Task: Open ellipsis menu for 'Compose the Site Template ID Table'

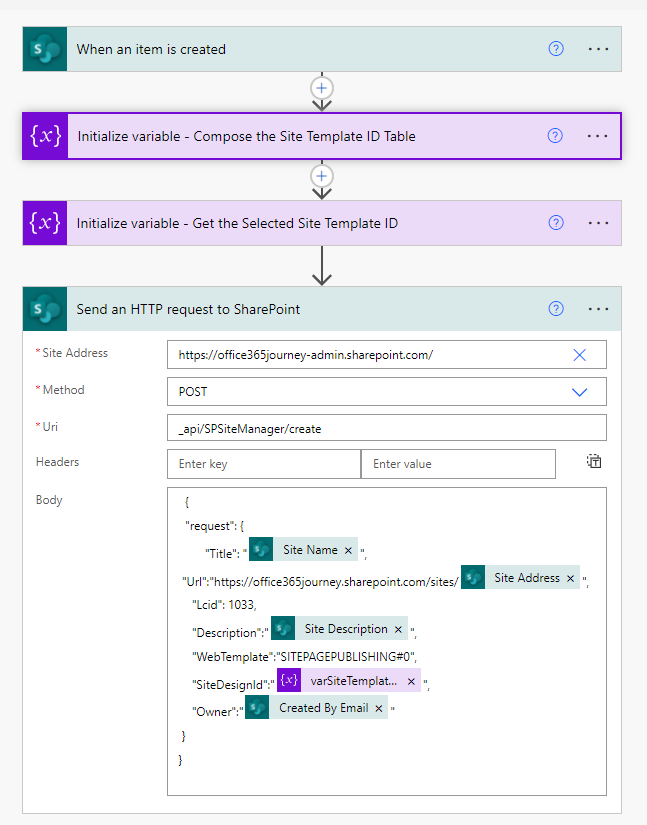Action: coord(598,136)
